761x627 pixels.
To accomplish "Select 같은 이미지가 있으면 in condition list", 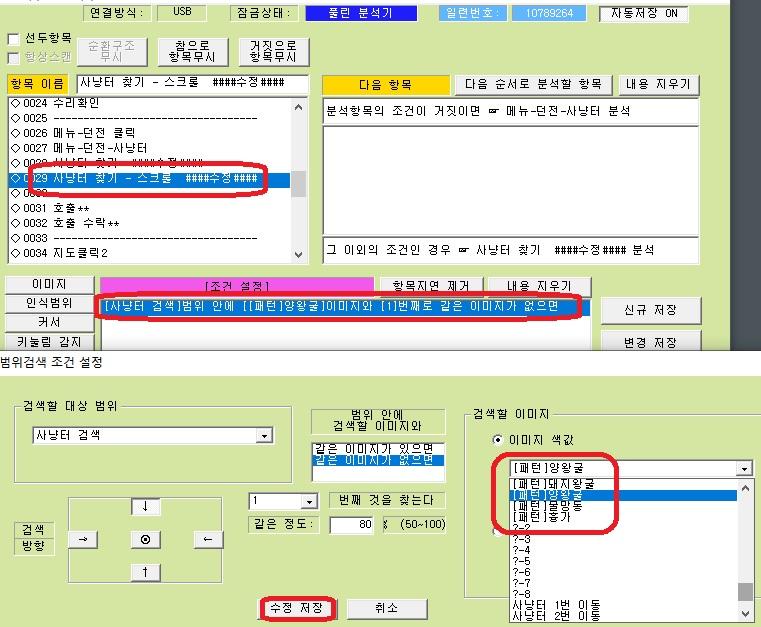I will [376, 447].
